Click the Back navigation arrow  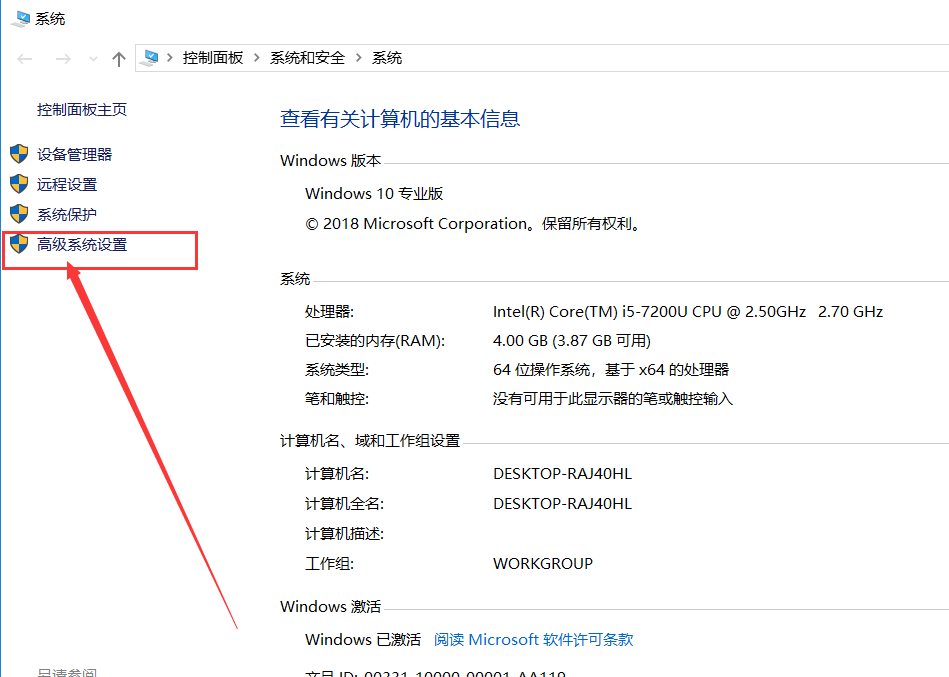coord(25,59)
